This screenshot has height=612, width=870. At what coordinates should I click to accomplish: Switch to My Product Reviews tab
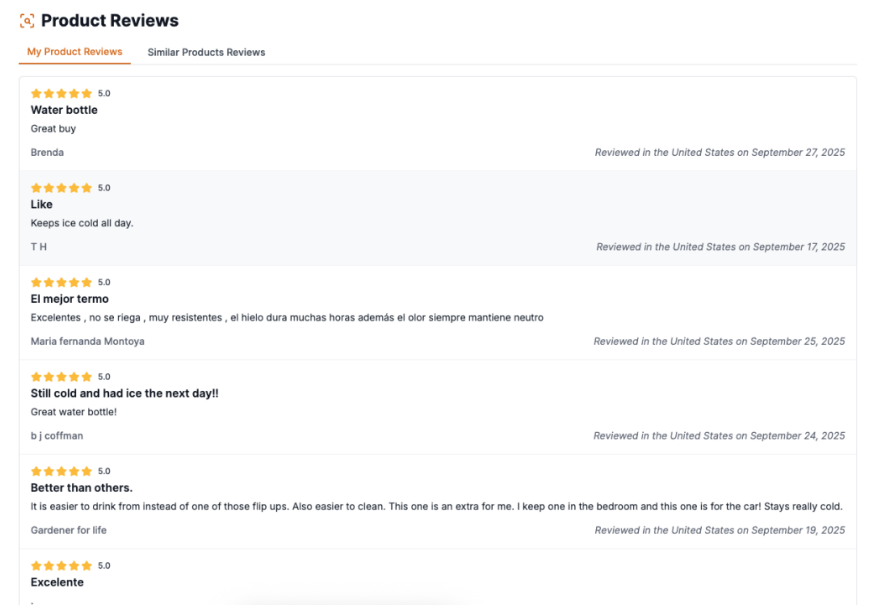point(75,52)
